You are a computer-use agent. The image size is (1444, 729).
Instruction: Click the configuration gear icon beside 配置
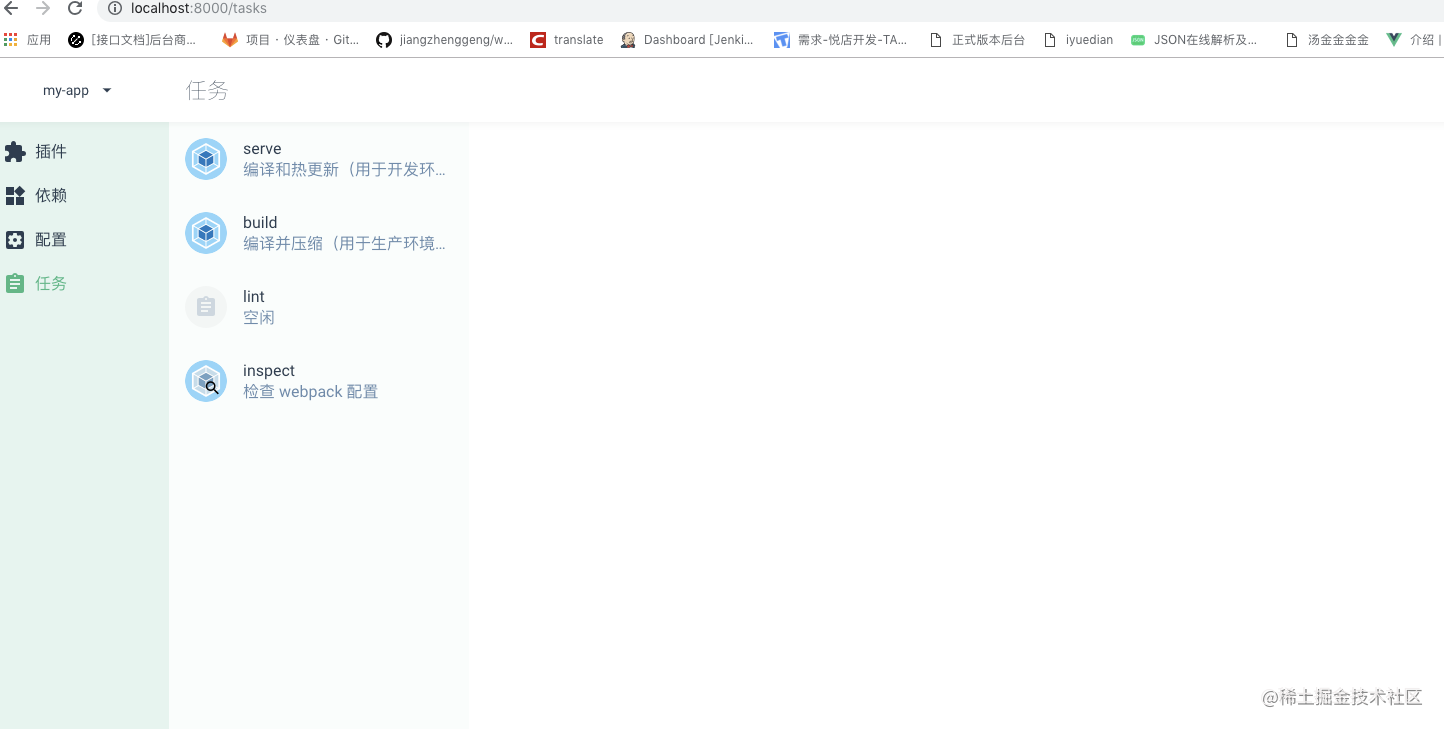[15, 240]
